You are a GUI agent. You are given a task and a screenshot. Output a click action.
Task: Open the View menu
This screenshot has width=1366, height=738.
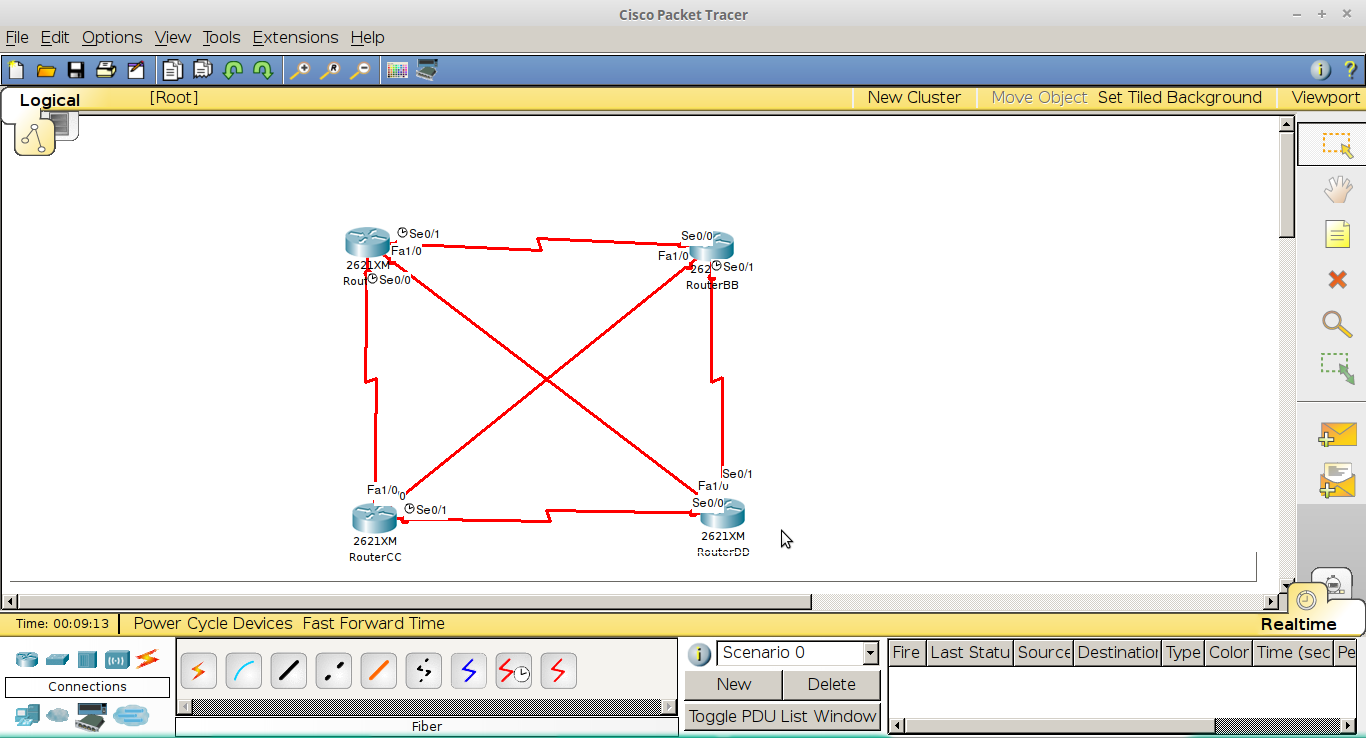173,37
